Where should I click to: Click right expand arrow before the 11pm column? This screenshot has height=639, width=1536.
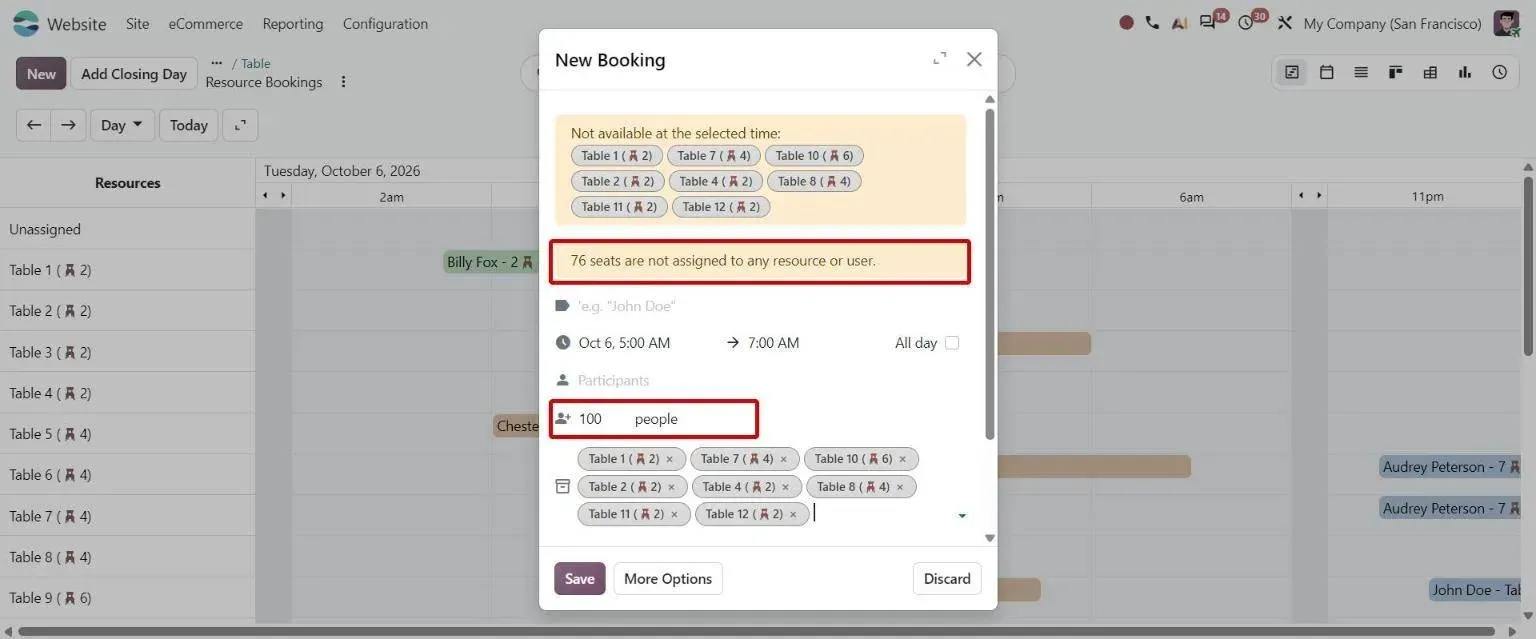click(x=1319, y=195)
